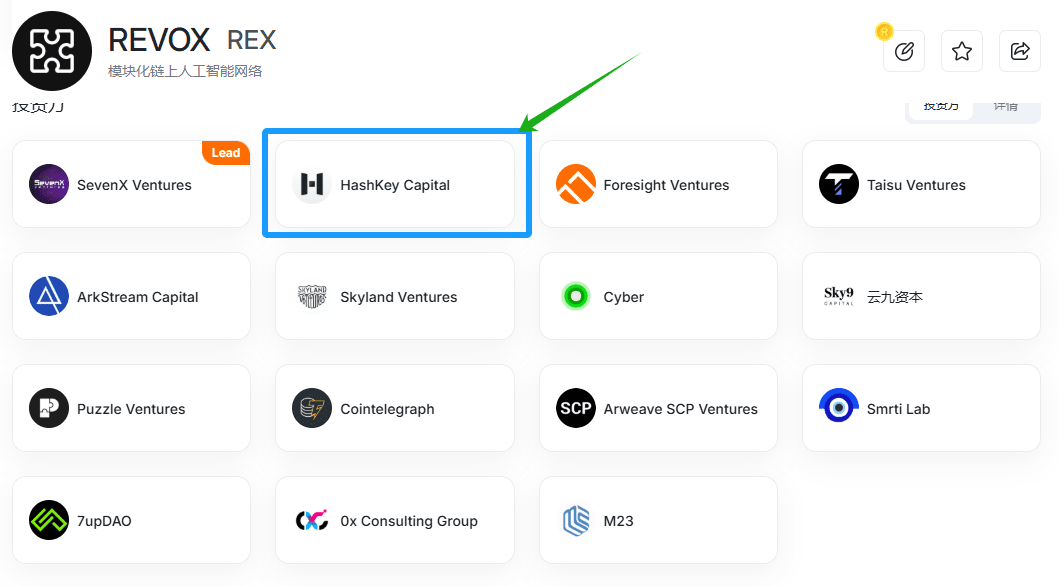Toggle the star favorite button
Viewport: 1060px width, 586px height.
point(962,51)
